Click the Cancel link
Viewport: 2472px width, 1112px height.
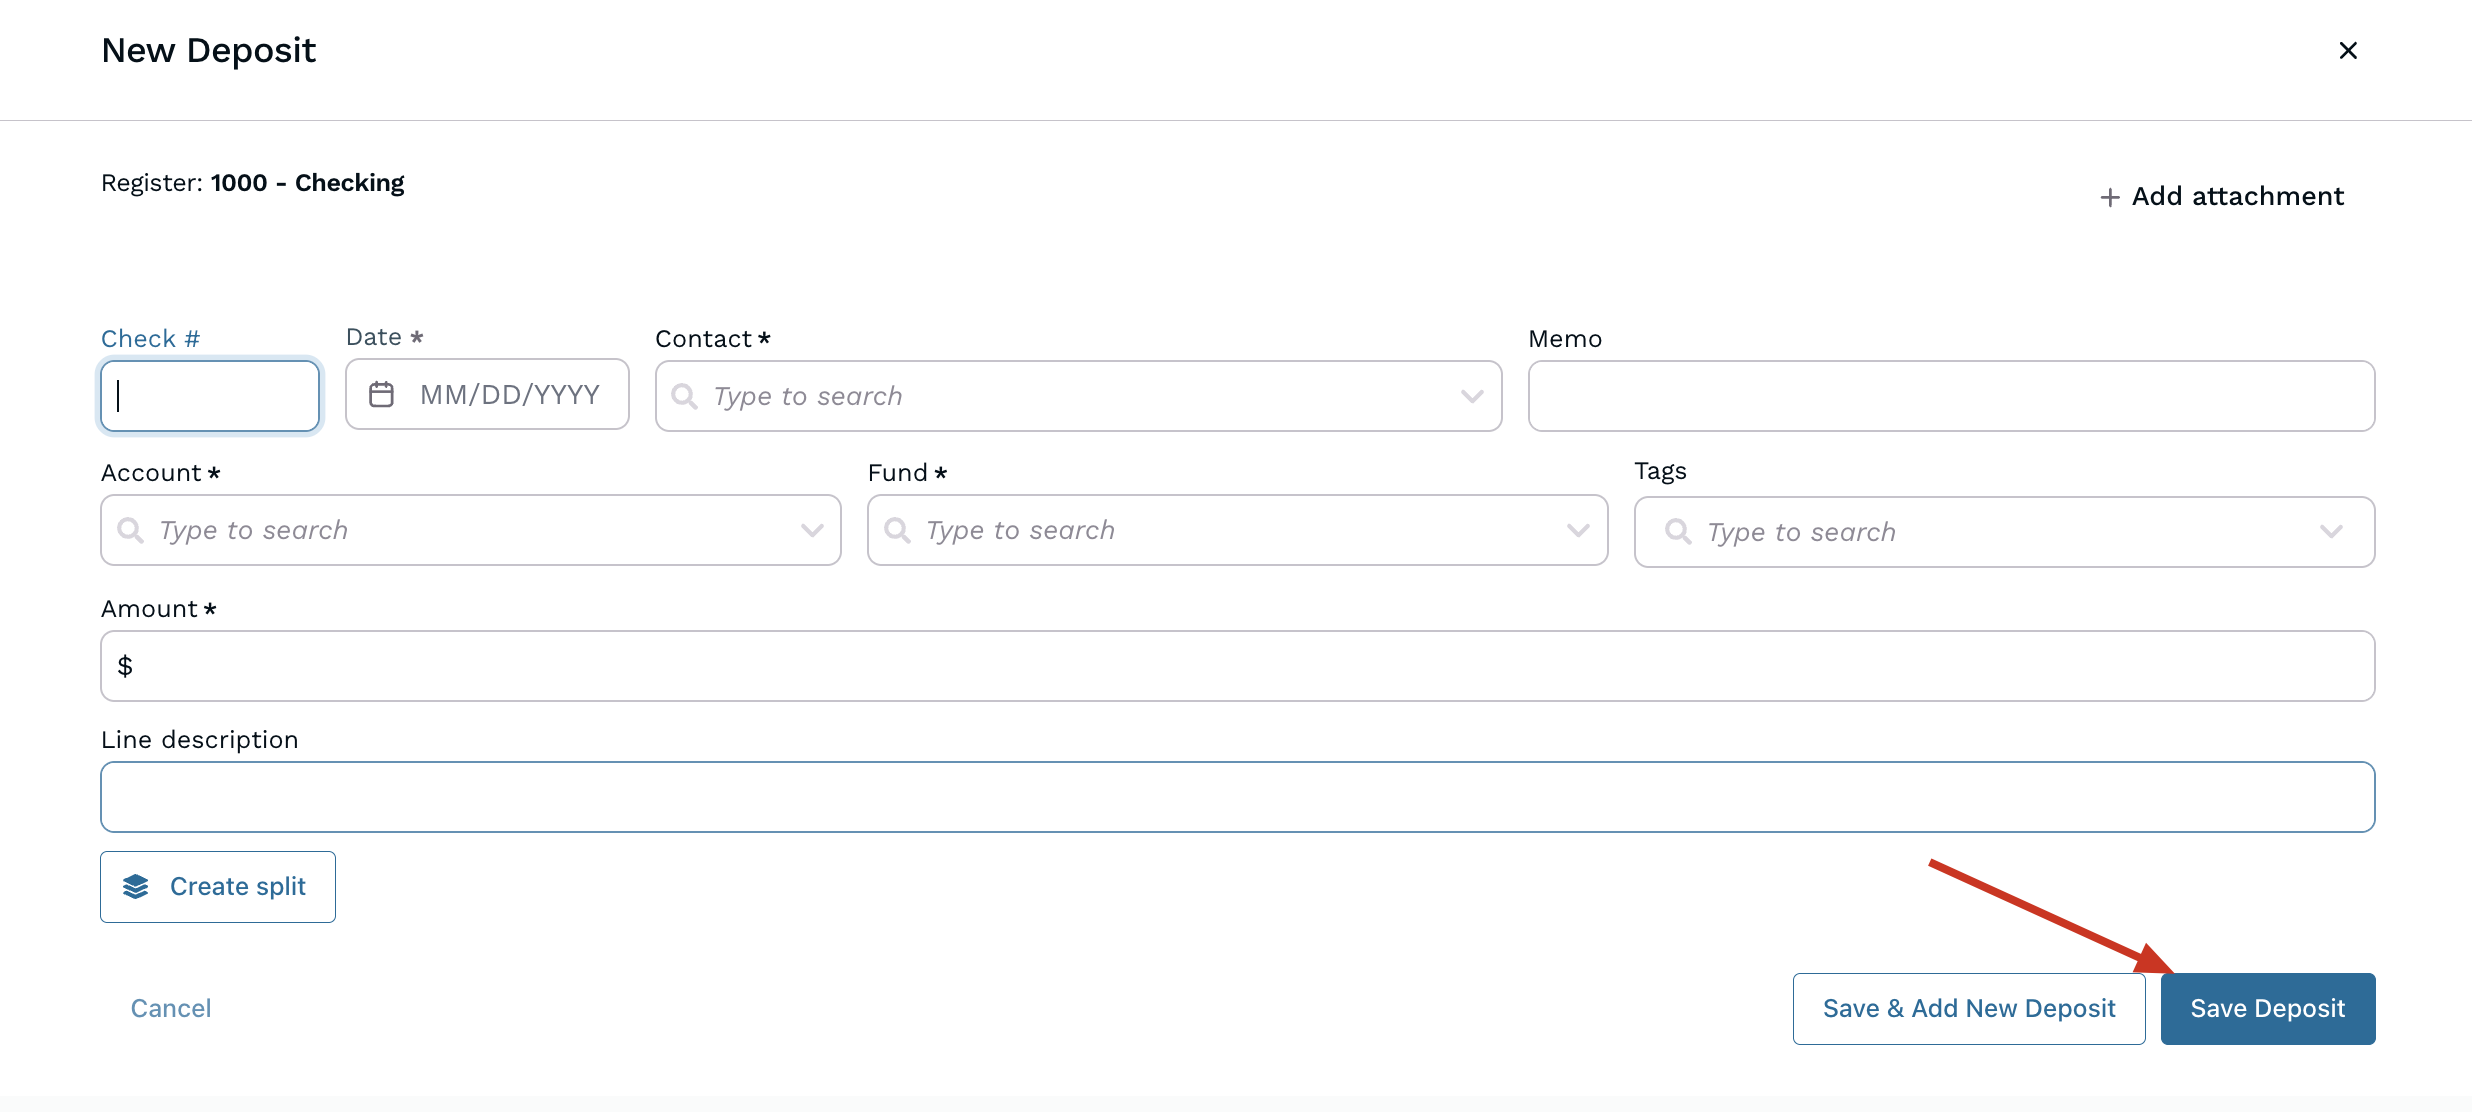pyautogui.click(x=171, y=1008)
